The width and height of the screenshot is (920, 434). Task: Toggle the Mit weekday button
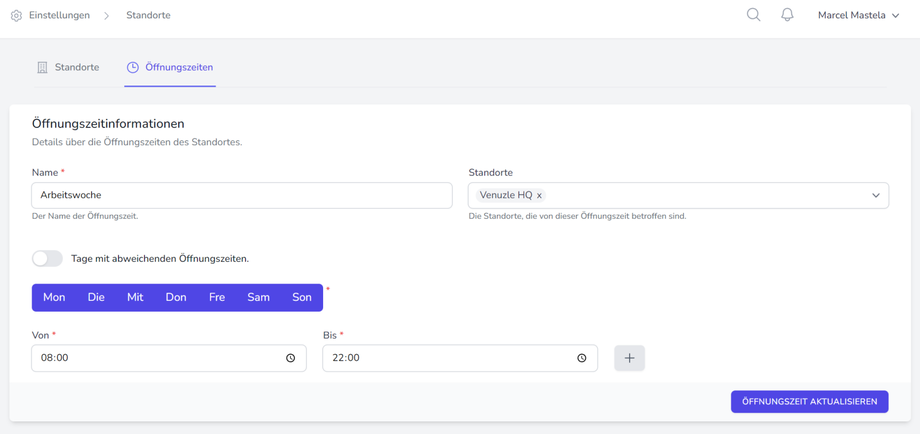[x=135, y=297]
